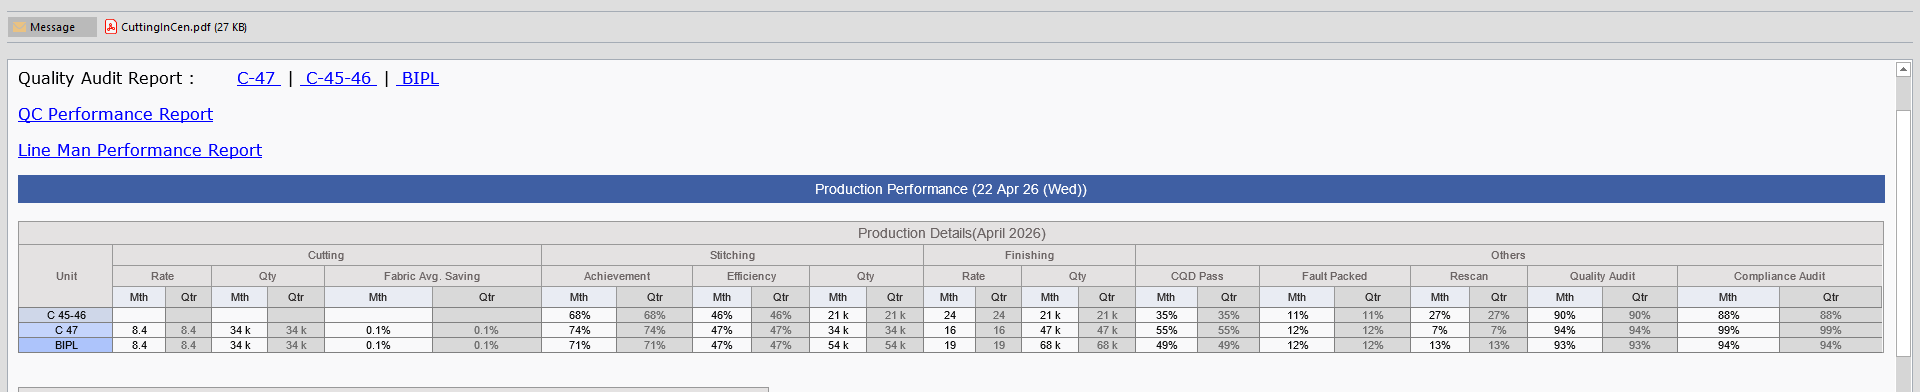The height and width of the screenshot is (392, 1920).
Task: Click C 47 CQD Pass Mth value 55%
Action: pyautogui.click(x=1166, y=330)
